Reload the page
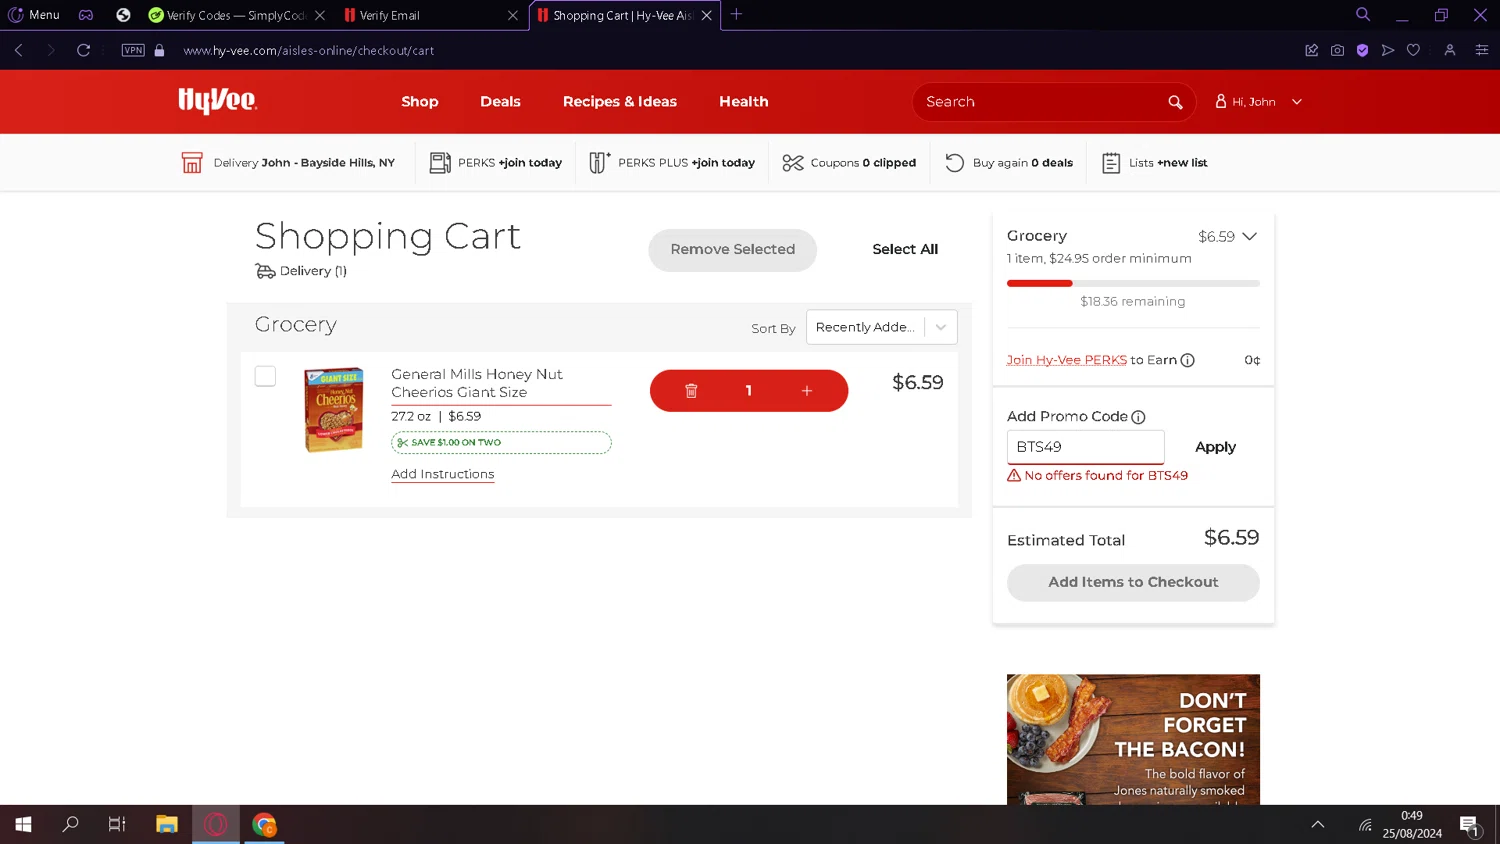Viewport: 1500px width, 844px height. (x=84, y=50)
